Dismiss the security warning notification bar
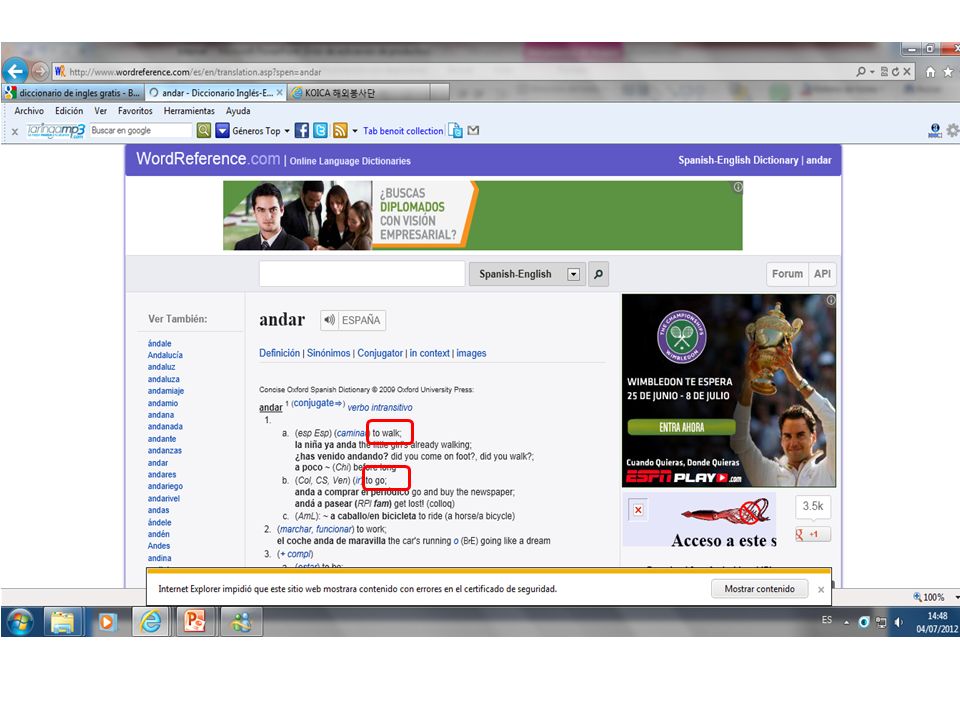This screenshot has height=720, width=960. coord(821,590)
